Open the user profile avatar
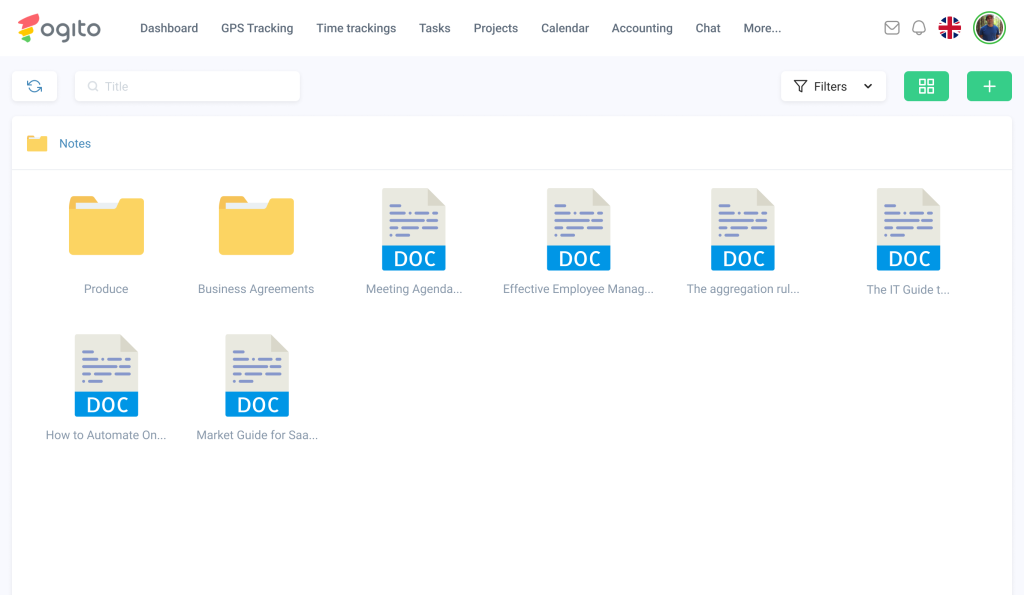The image size is (1024, 595). pos(989,28)
